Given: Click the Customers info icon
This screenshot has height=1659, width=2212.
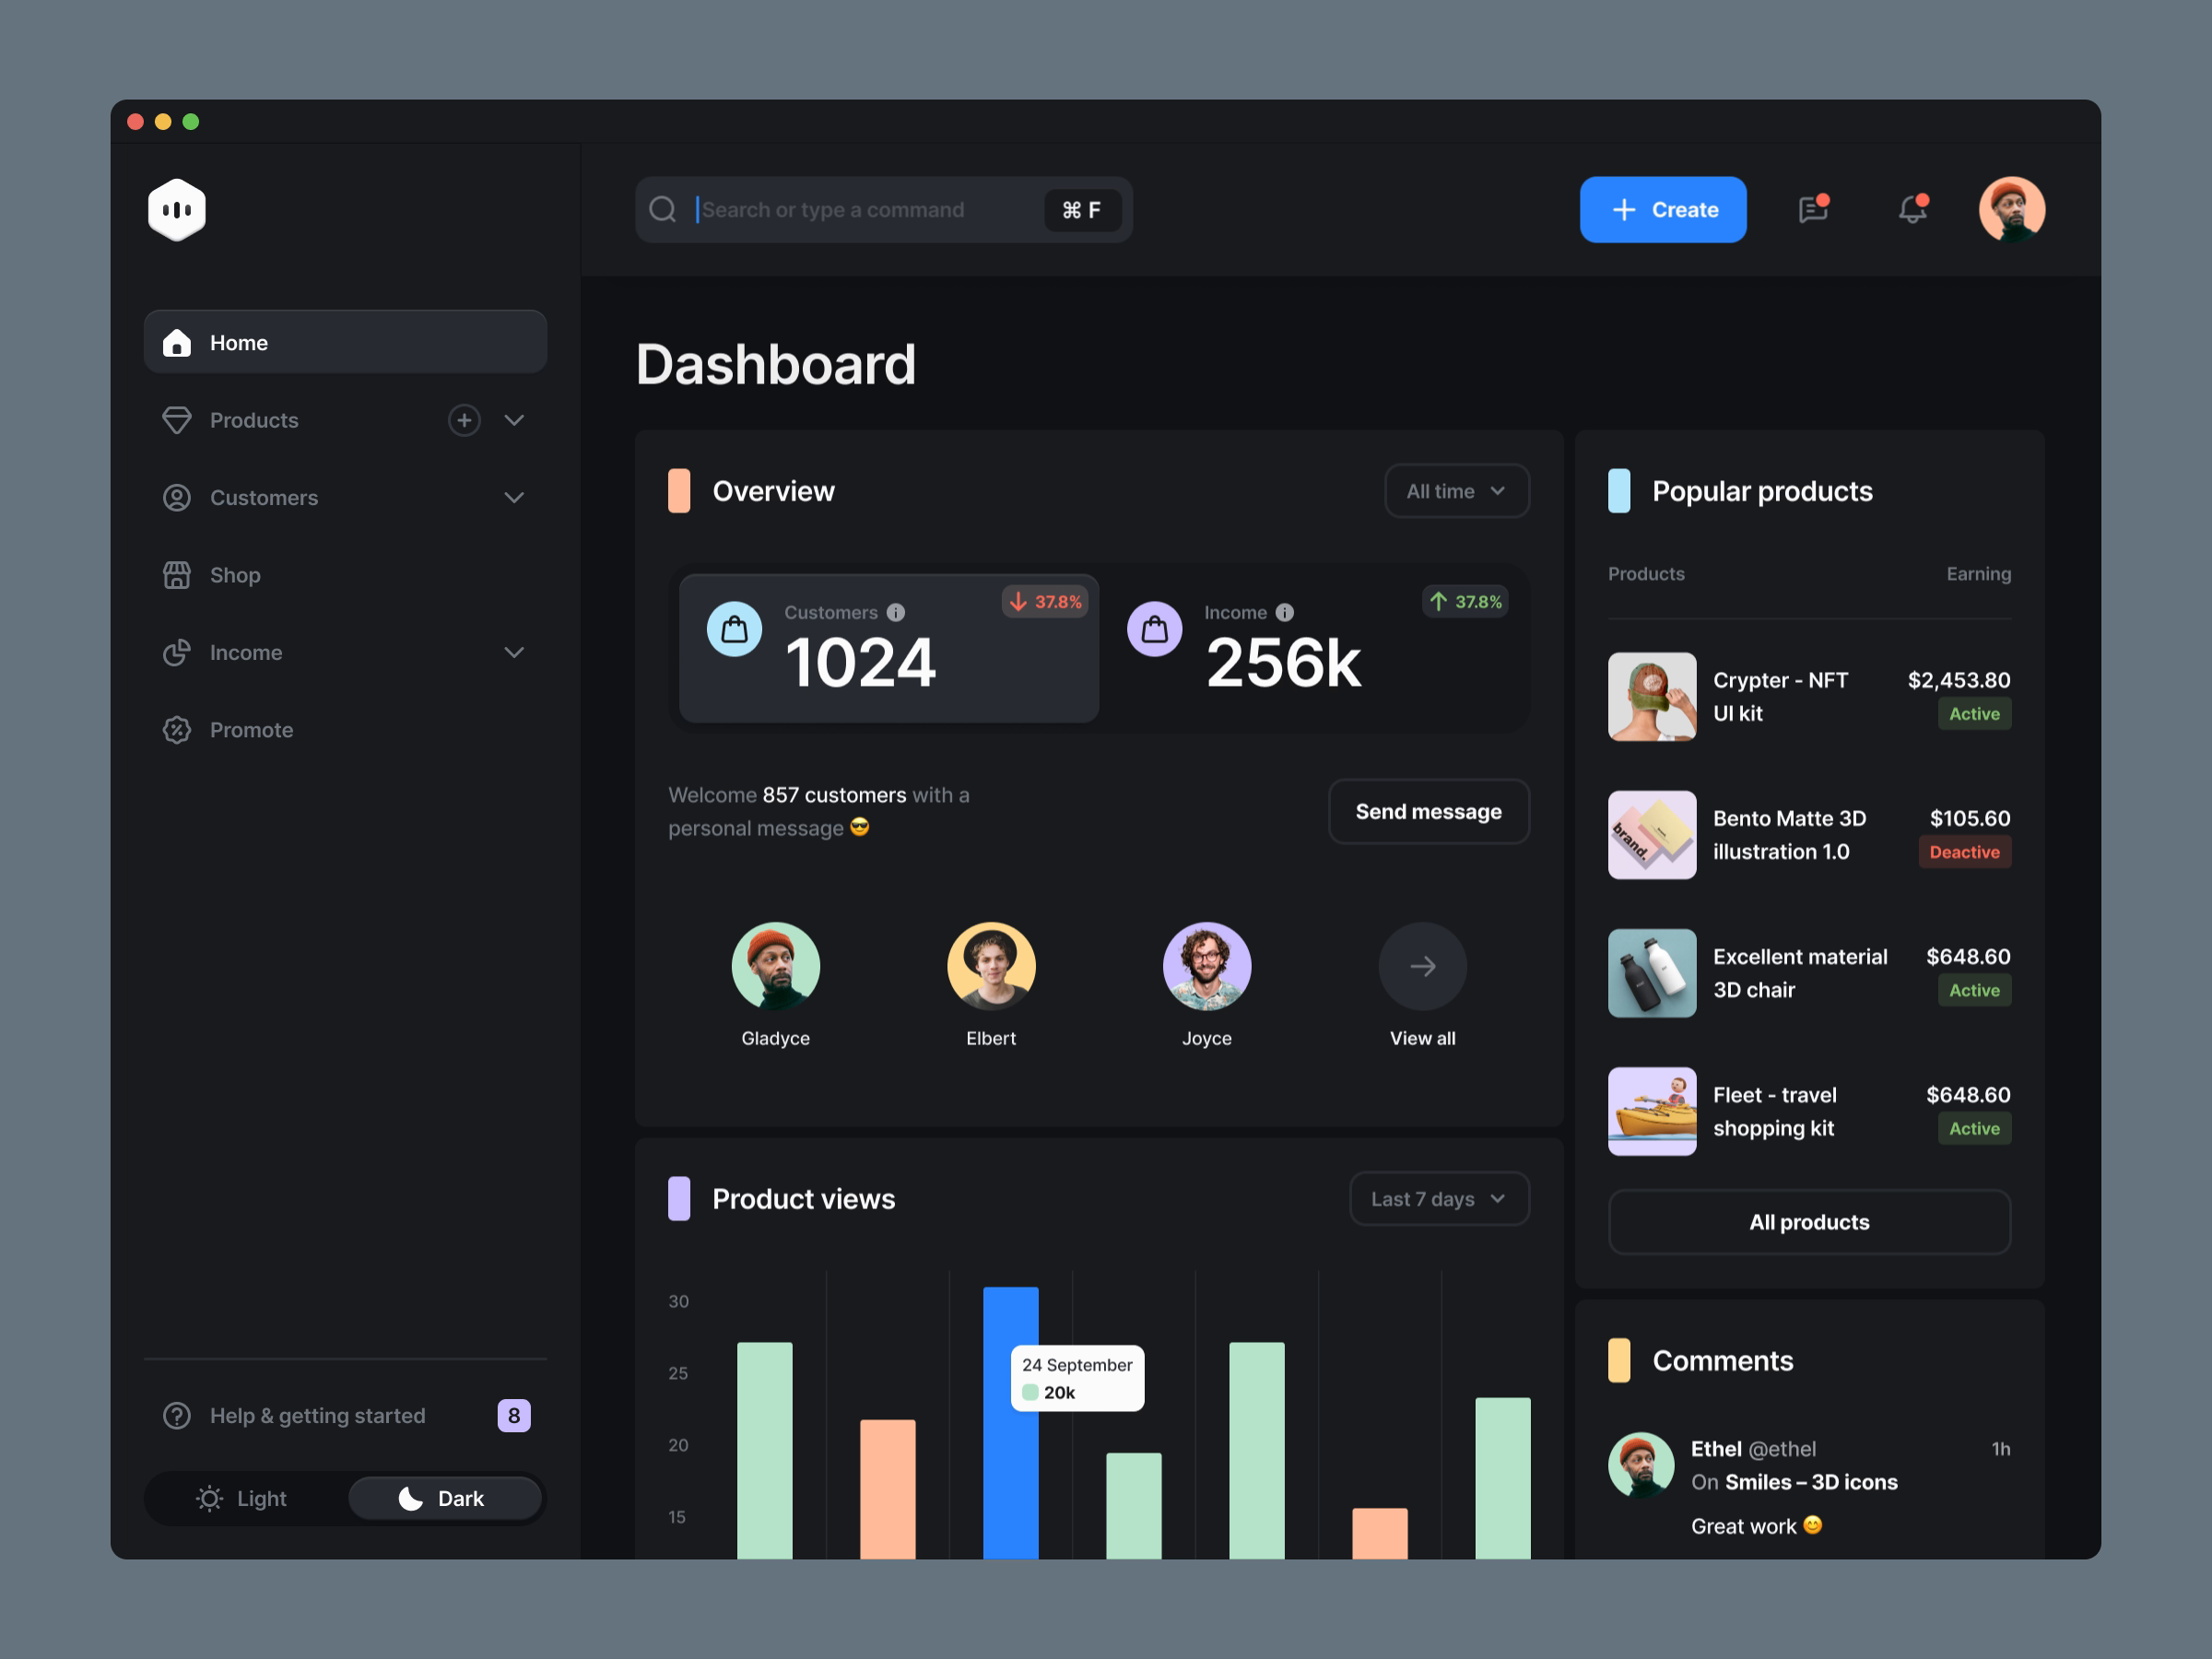Looking at the screenshot, I should click(x=896, y=613).
